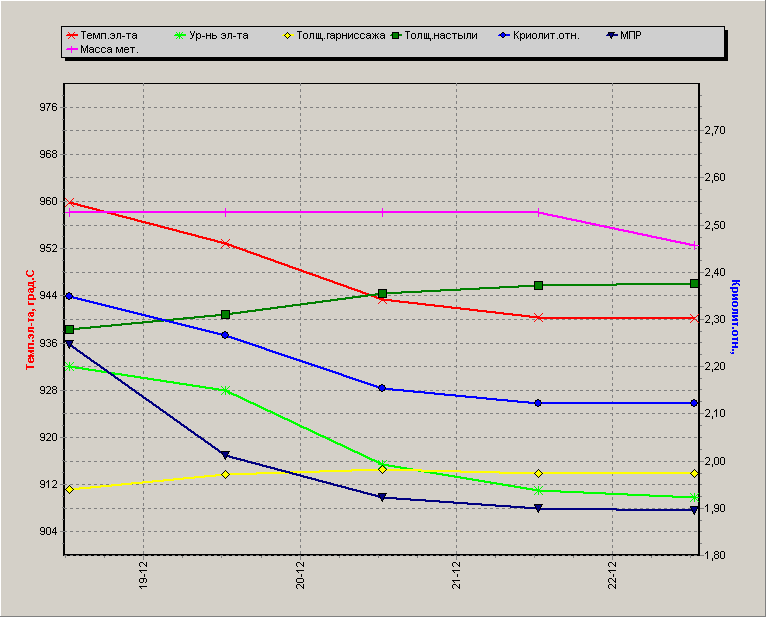
Task: Click the 22-12 date axis label
Action: (613, 575)
